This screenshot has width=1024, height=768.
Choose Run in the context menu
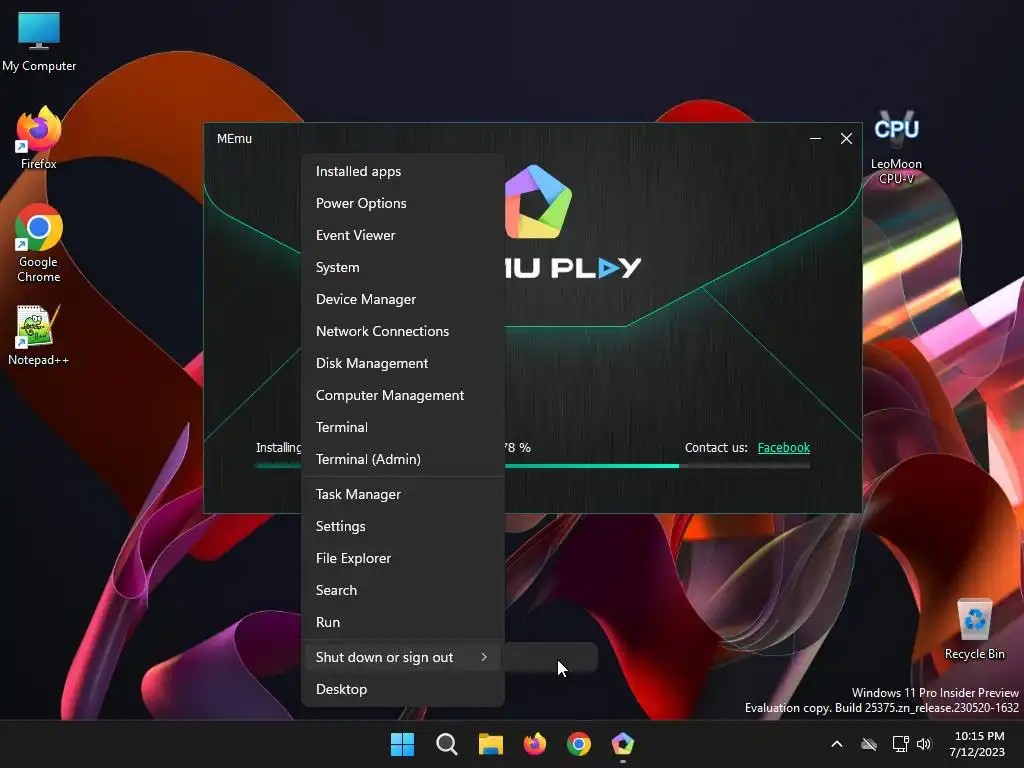tap(402, 622)
